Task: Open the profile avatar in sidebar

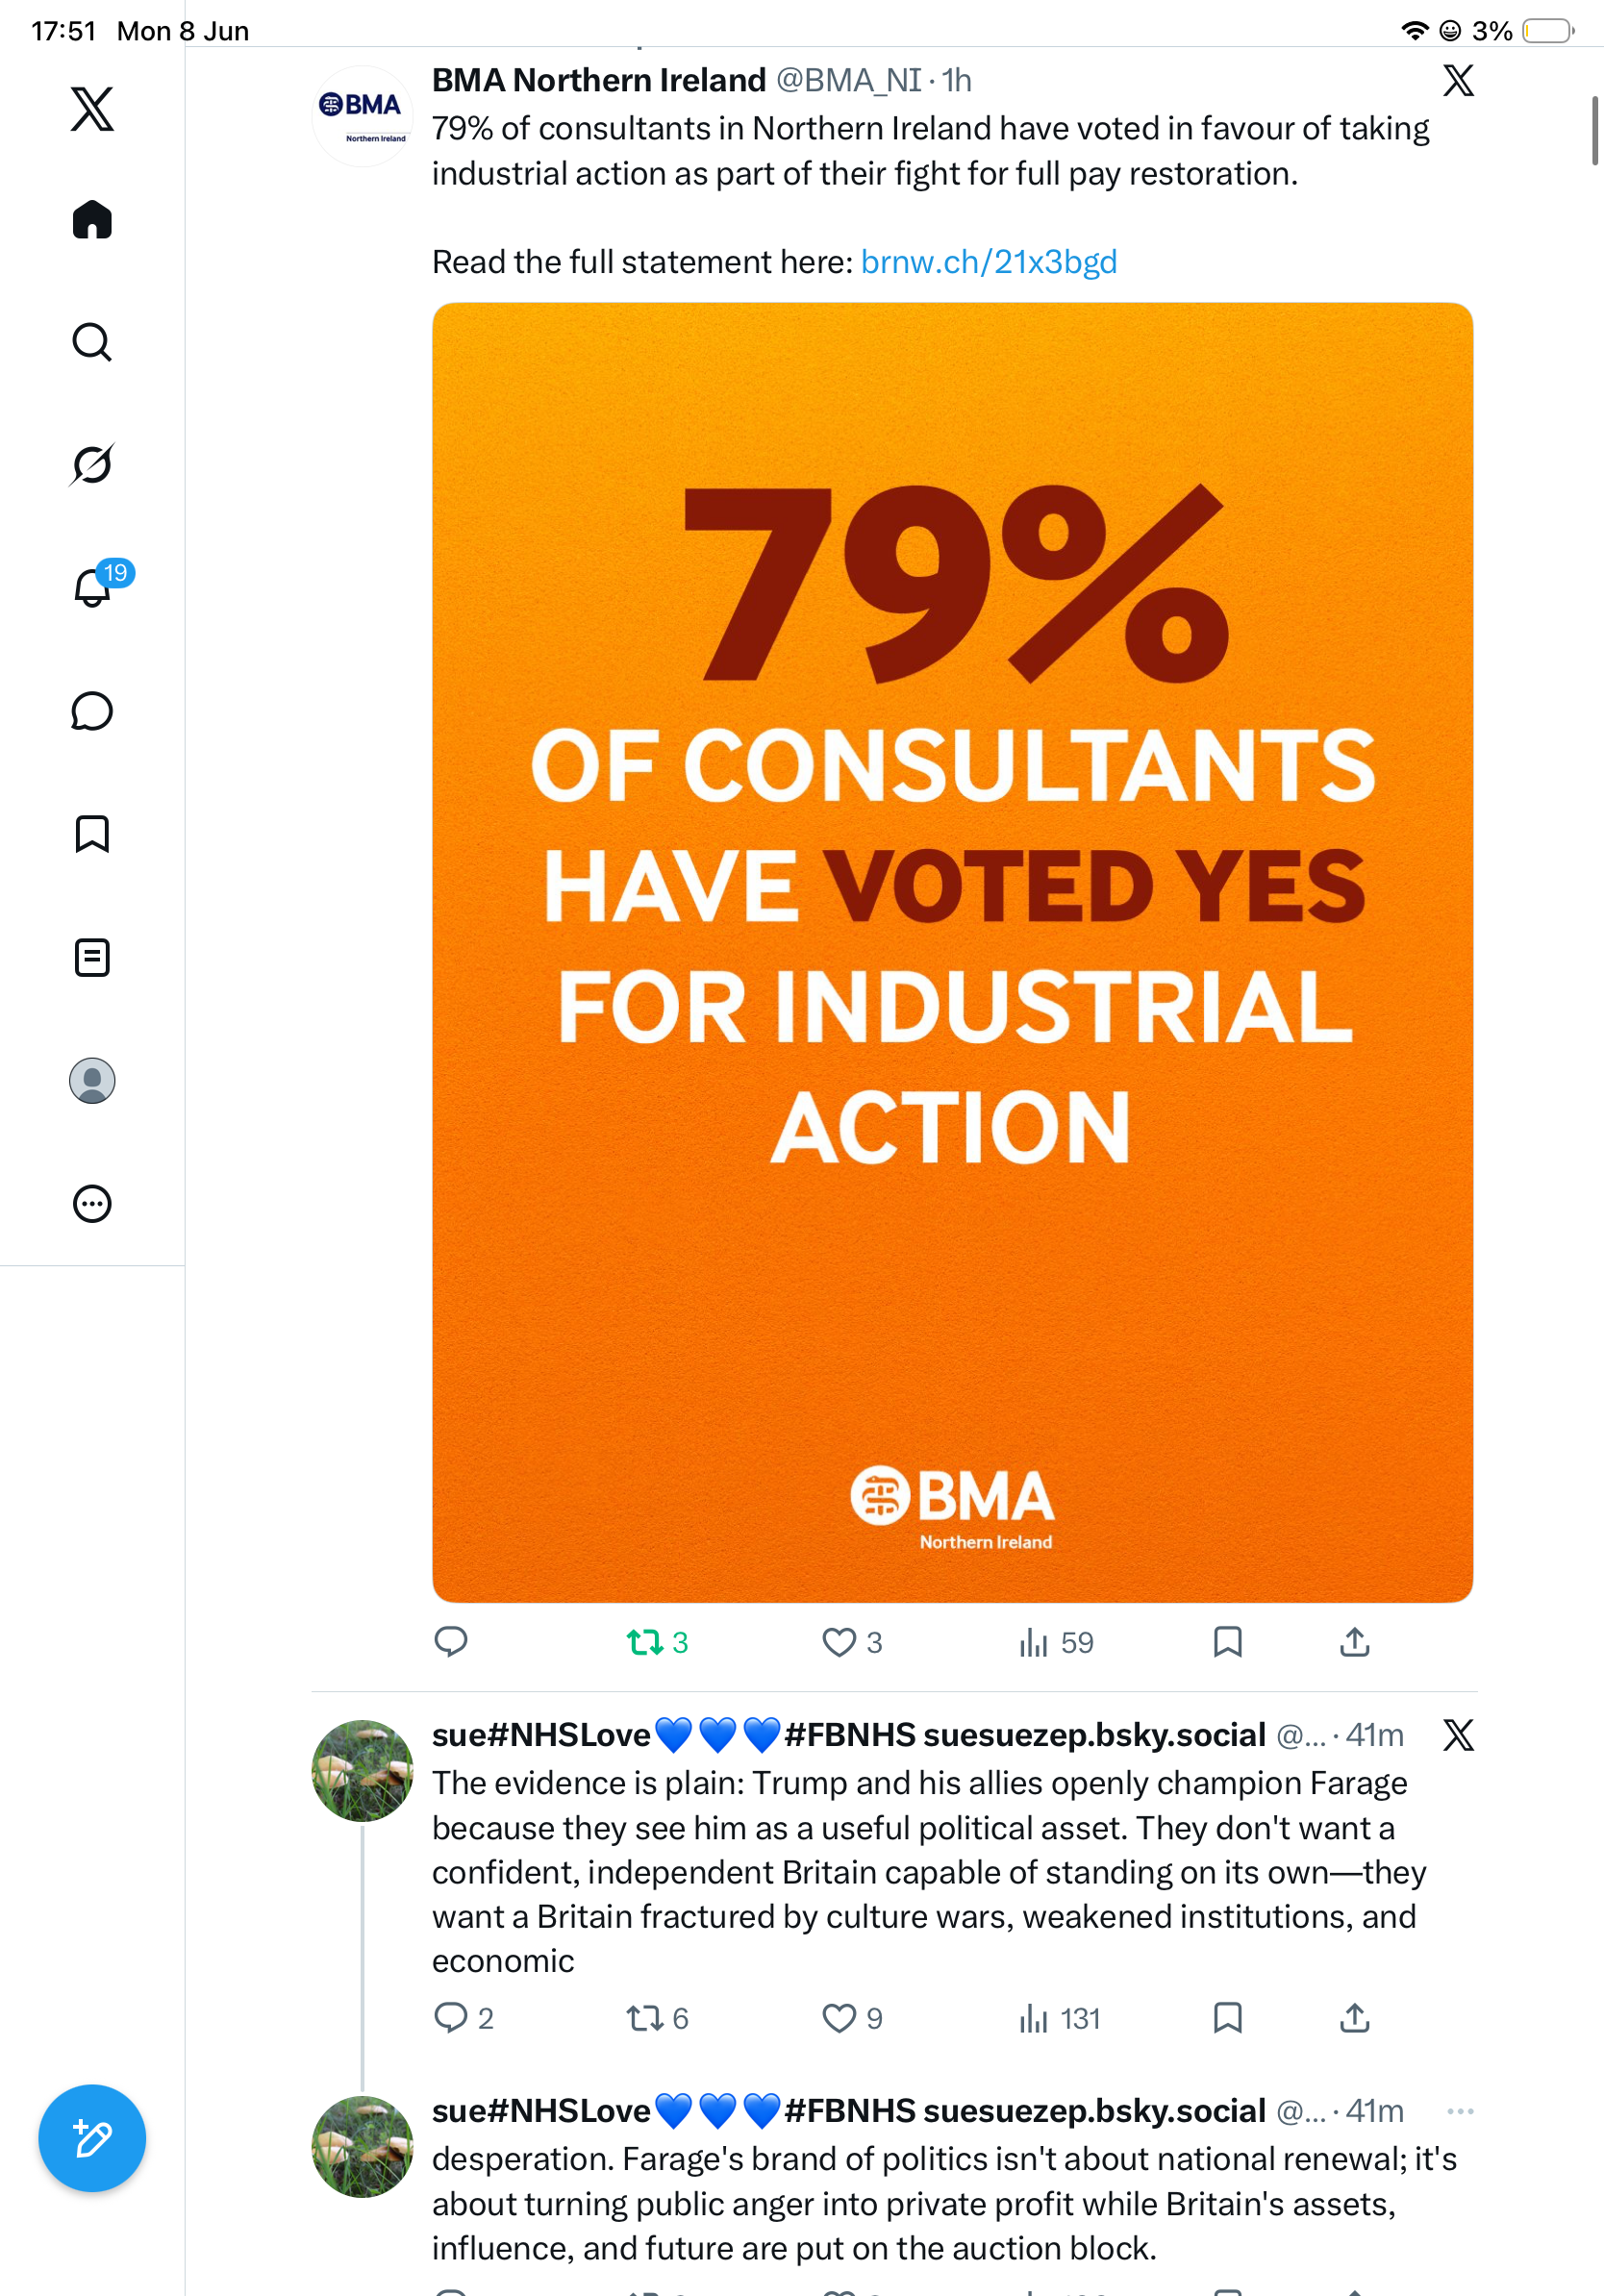Action: point(92,1081)
